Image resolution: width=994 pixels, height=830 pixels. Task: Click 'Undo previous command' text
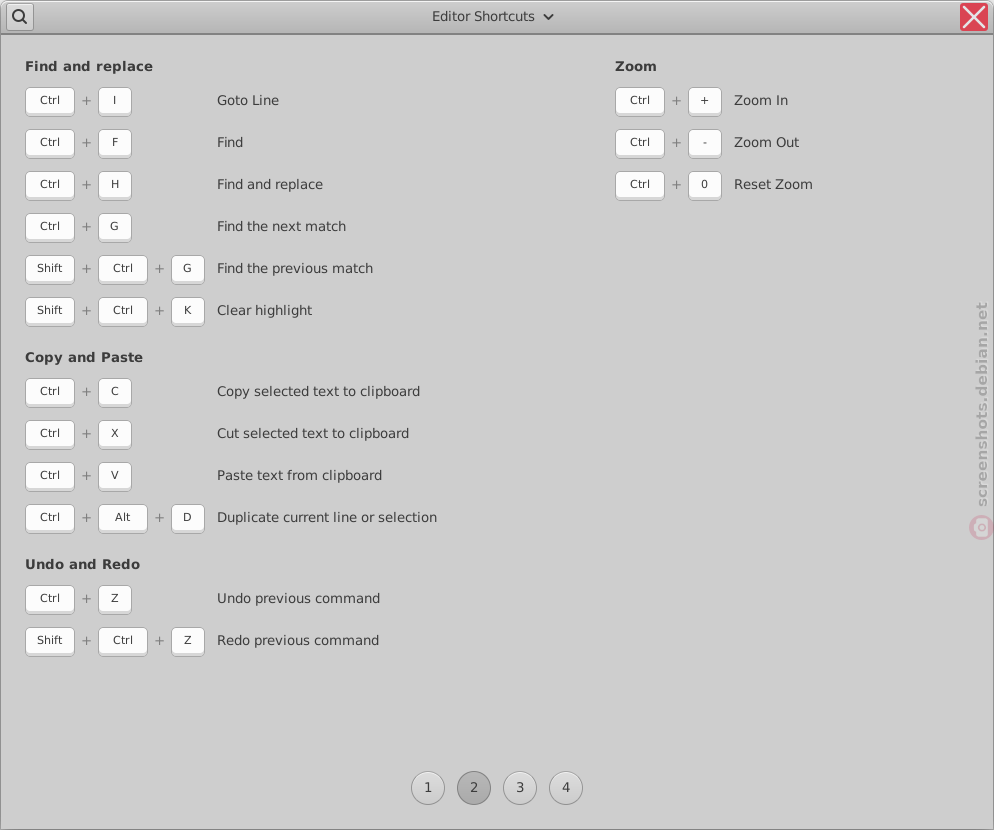[299, 599]
